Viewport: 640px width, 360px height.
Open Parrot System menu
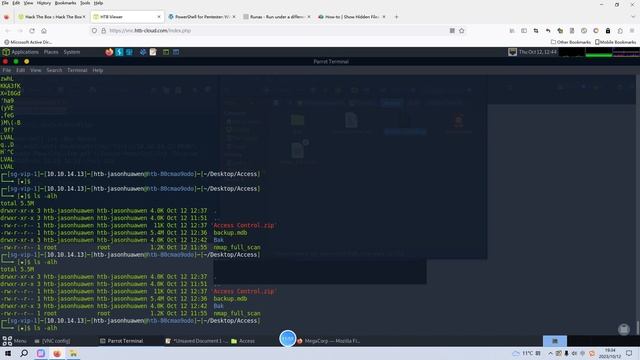click(72, 52)
